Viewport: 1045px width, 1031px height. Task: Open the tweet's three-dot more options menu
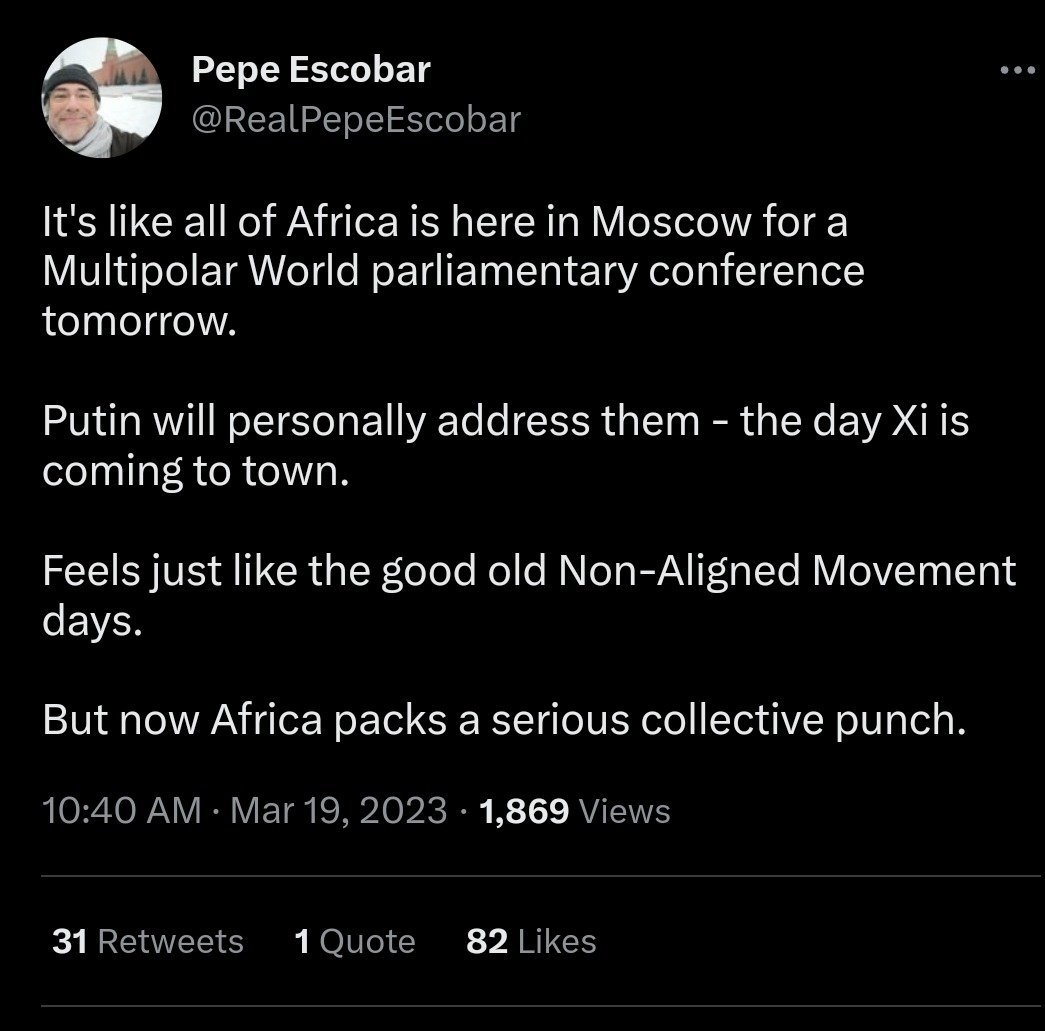click(1017, 71)
